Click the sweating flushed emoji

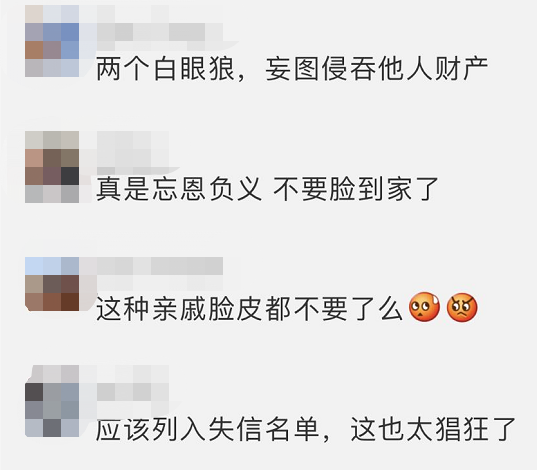[424, 307]
